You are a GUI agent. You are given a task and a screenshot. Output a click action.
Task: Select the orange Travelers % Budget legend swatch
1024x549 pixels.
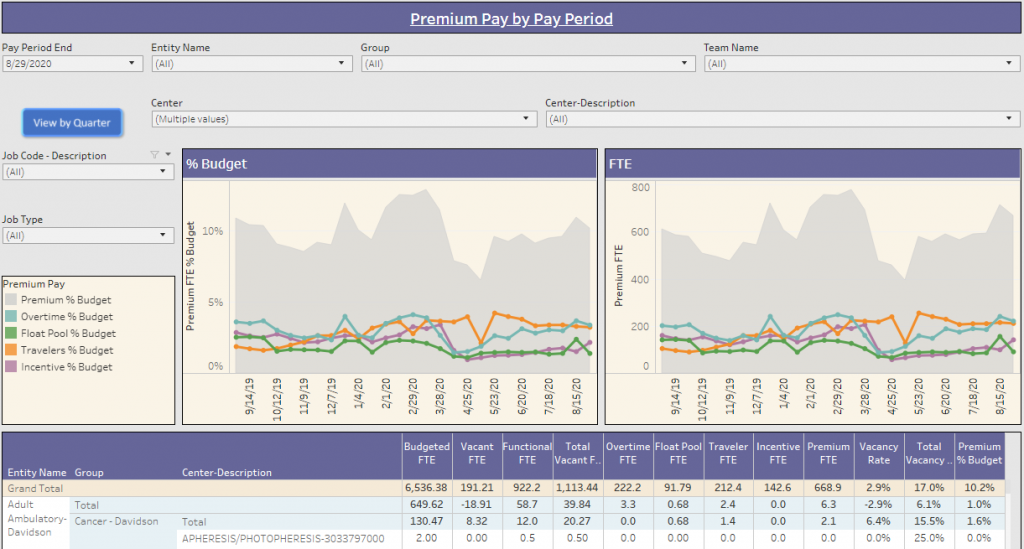pyautogui.click(x=11, y=350)
